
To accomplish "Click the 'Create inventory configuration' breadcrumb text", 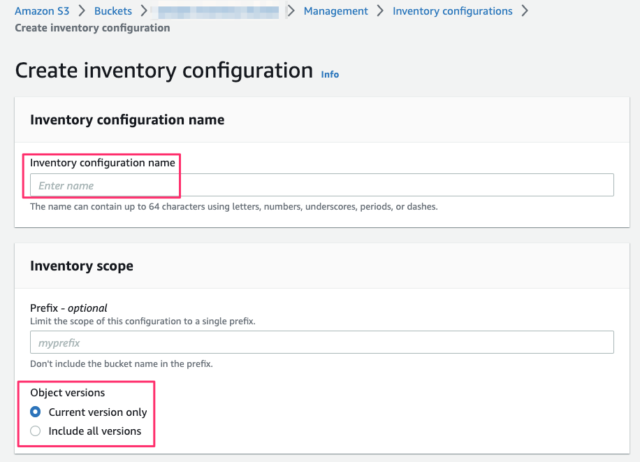I will (x=92, y=27).
